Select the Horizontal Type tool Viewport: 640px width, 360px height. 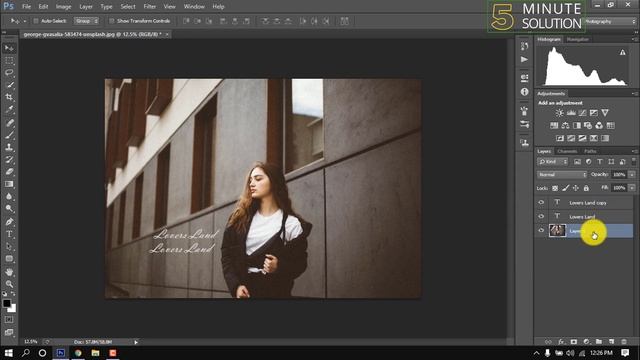coord(9,234)
